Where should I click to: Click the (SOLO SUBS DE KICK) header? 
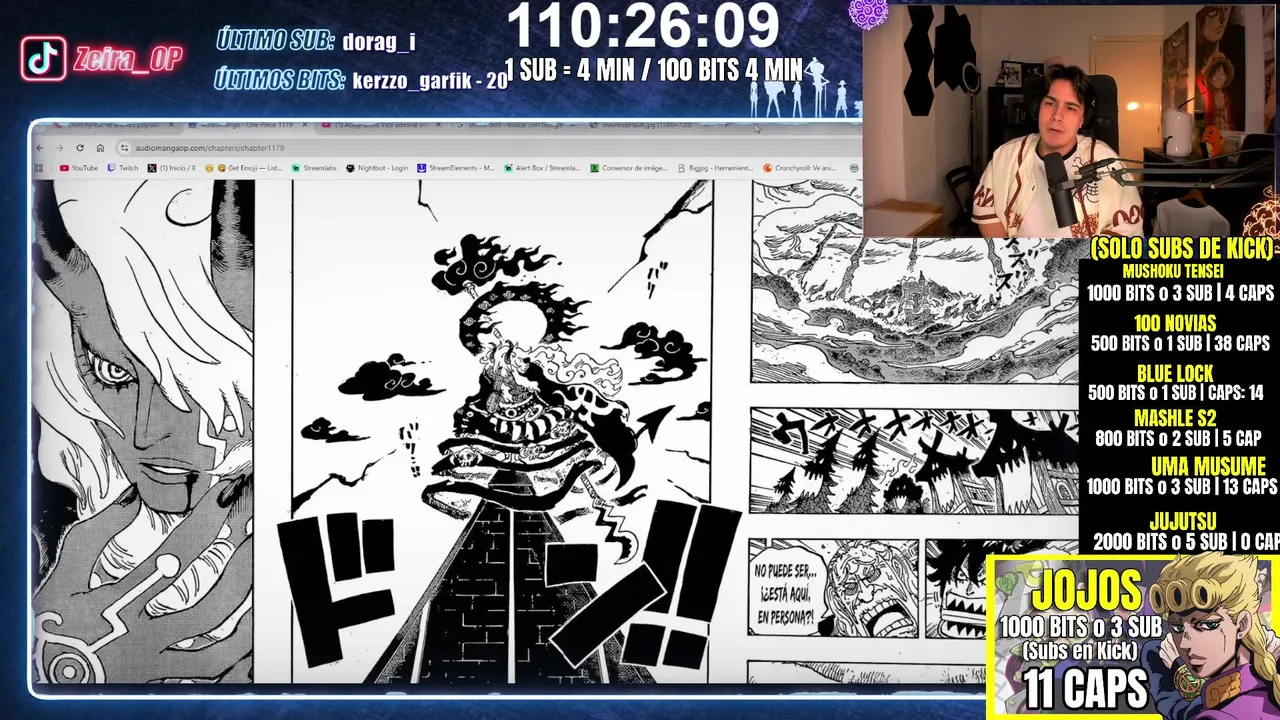pos(1181,249)
